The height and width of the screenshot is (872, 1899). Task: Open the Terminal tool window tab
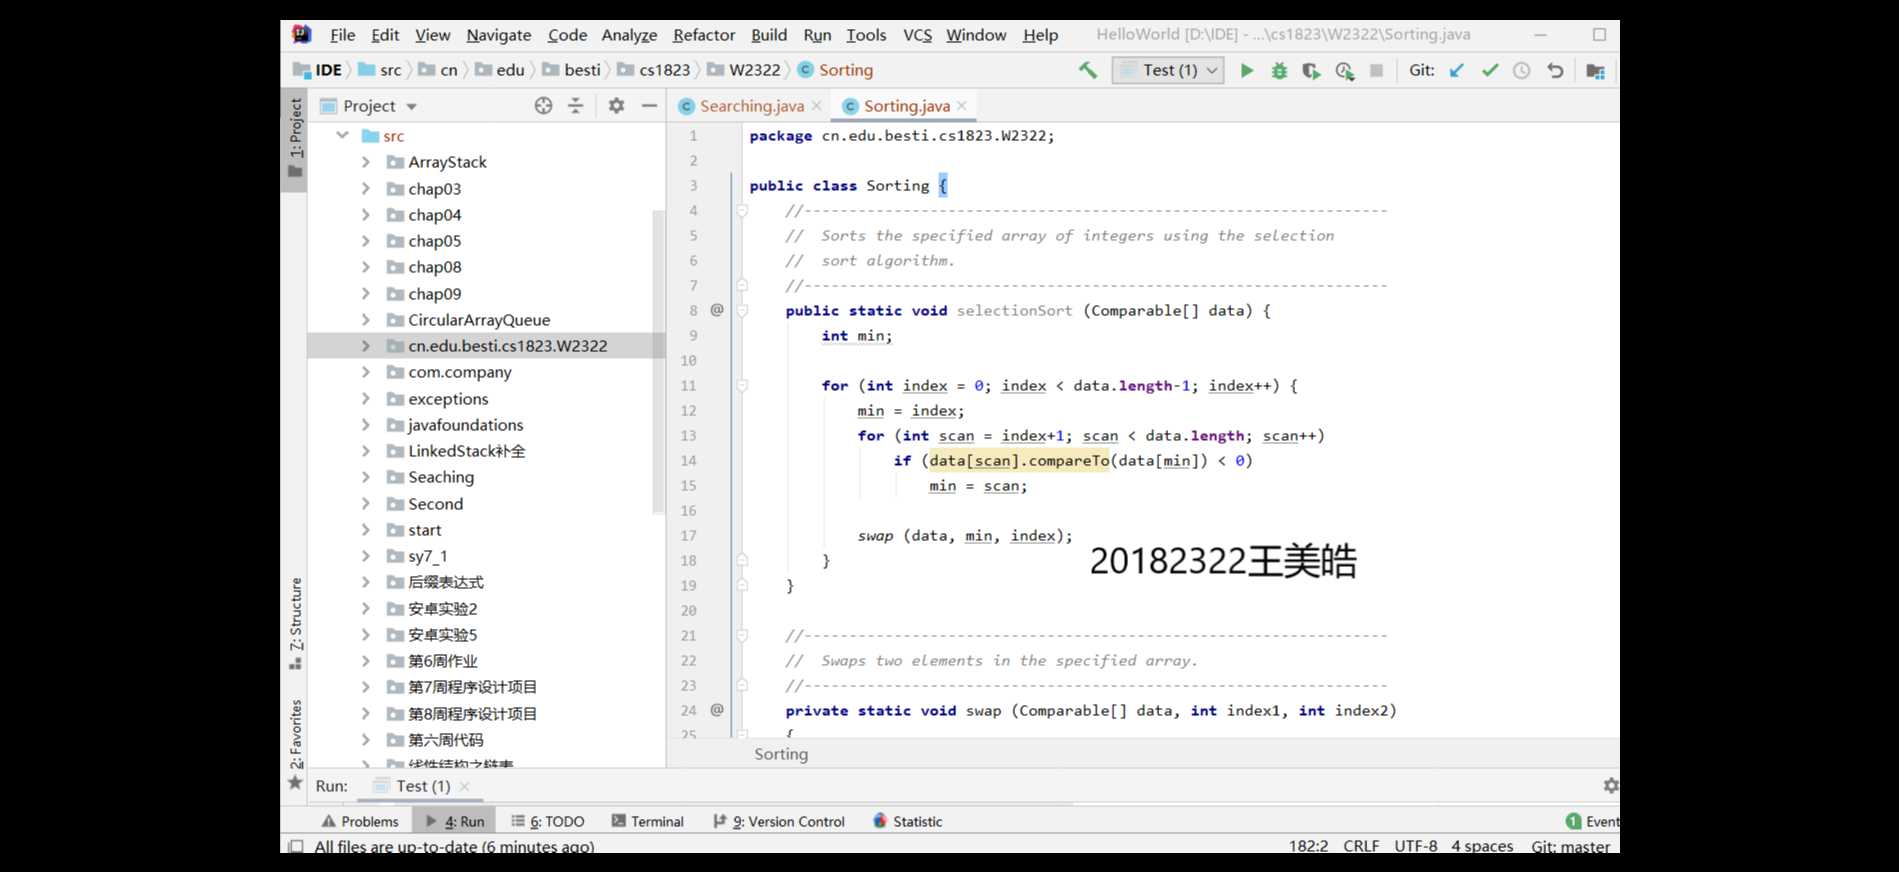[x=647, y=822]
